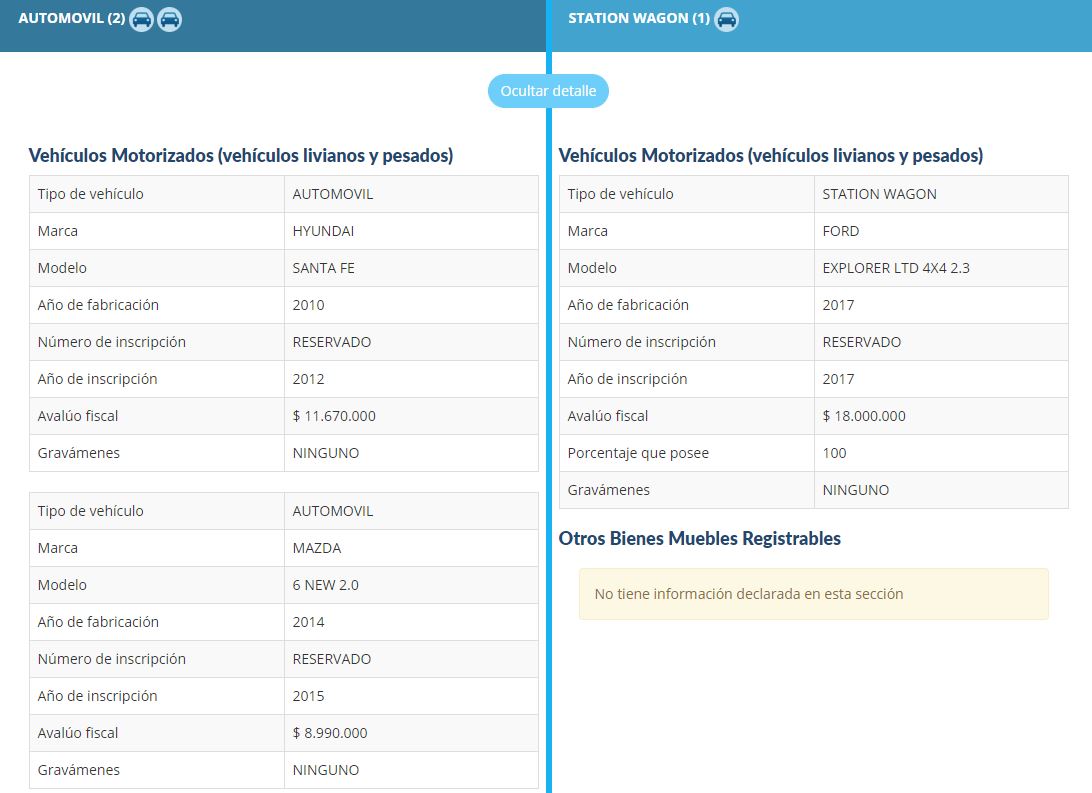This screenshot has width=1092, height=793.
Task: Click the $ 8.990.000 fiscal value
Action: (x=329, y=732)
